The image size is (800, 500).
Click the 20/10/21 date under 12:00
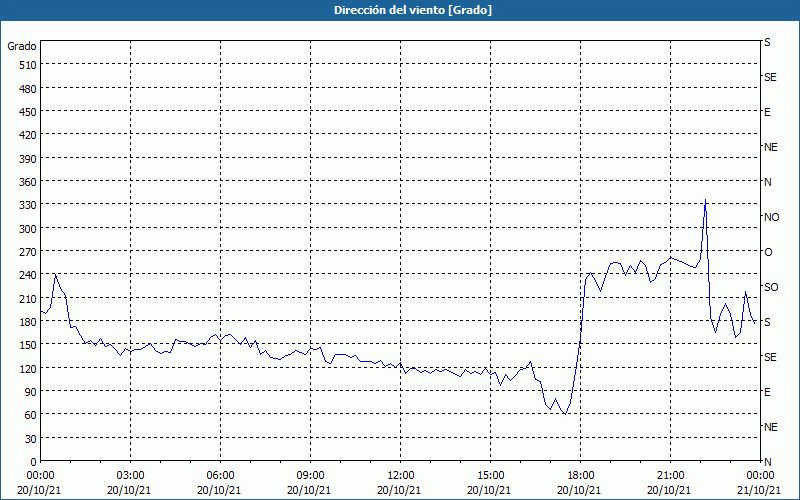(399, 490)
